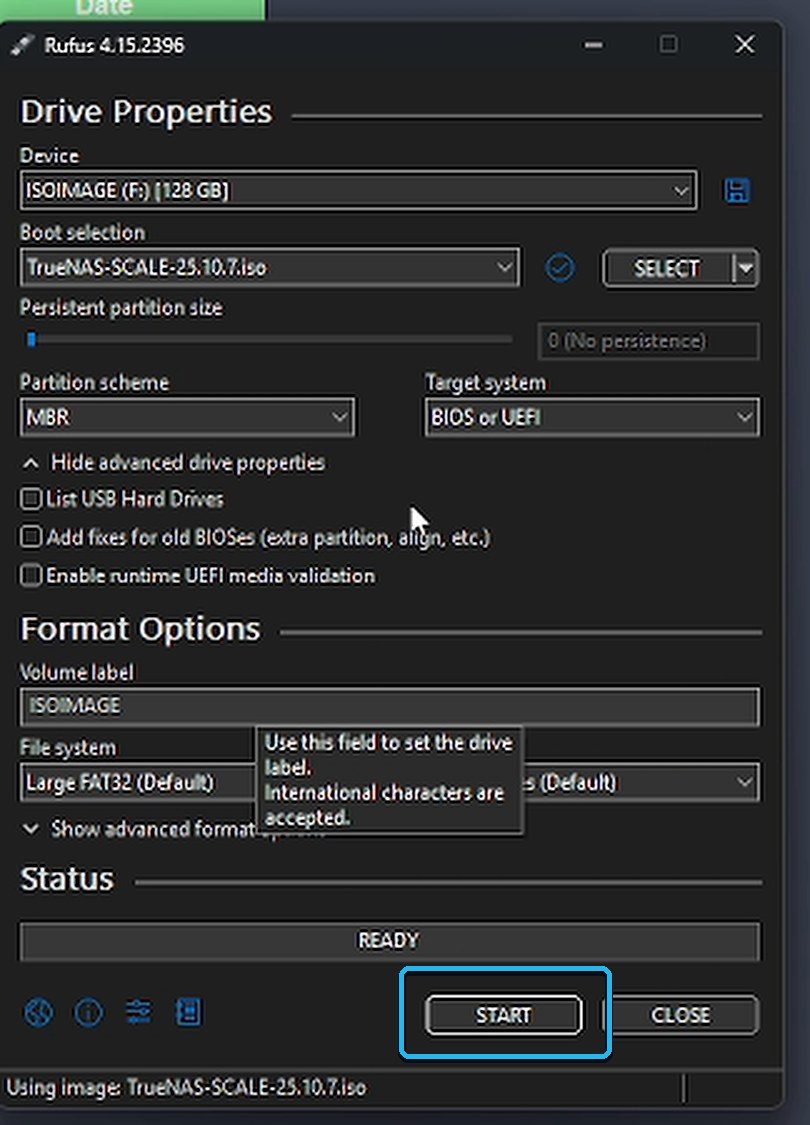
Task: Click the CLOSE button
Action: point(680,1015)
